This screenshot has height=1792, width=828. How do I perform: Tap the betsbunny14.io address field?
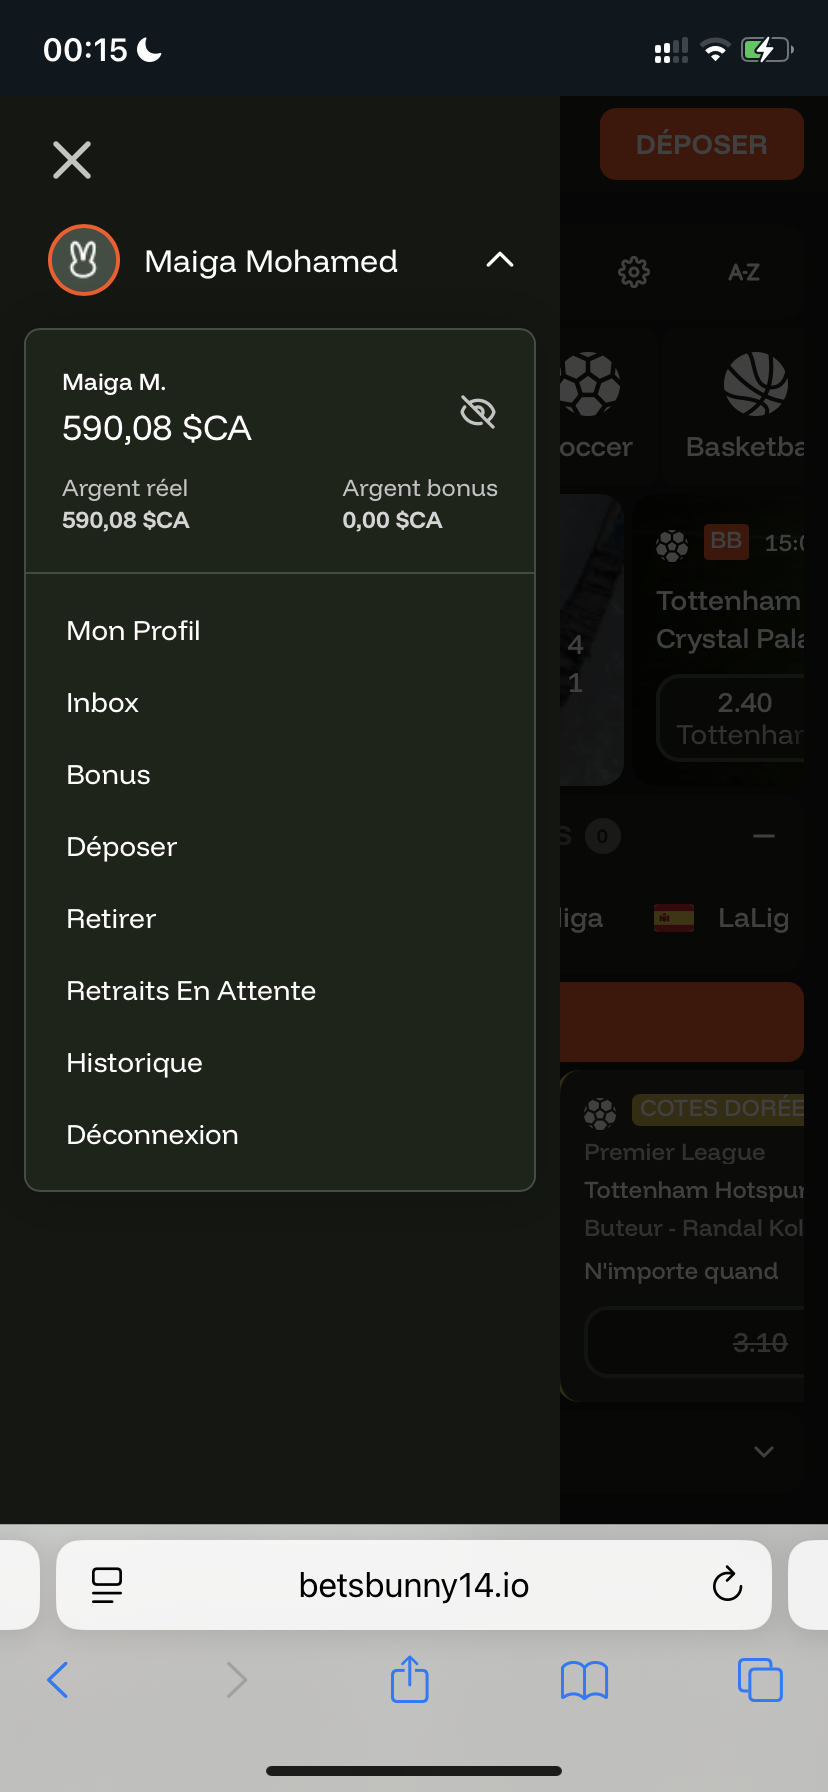[414, 1585]
